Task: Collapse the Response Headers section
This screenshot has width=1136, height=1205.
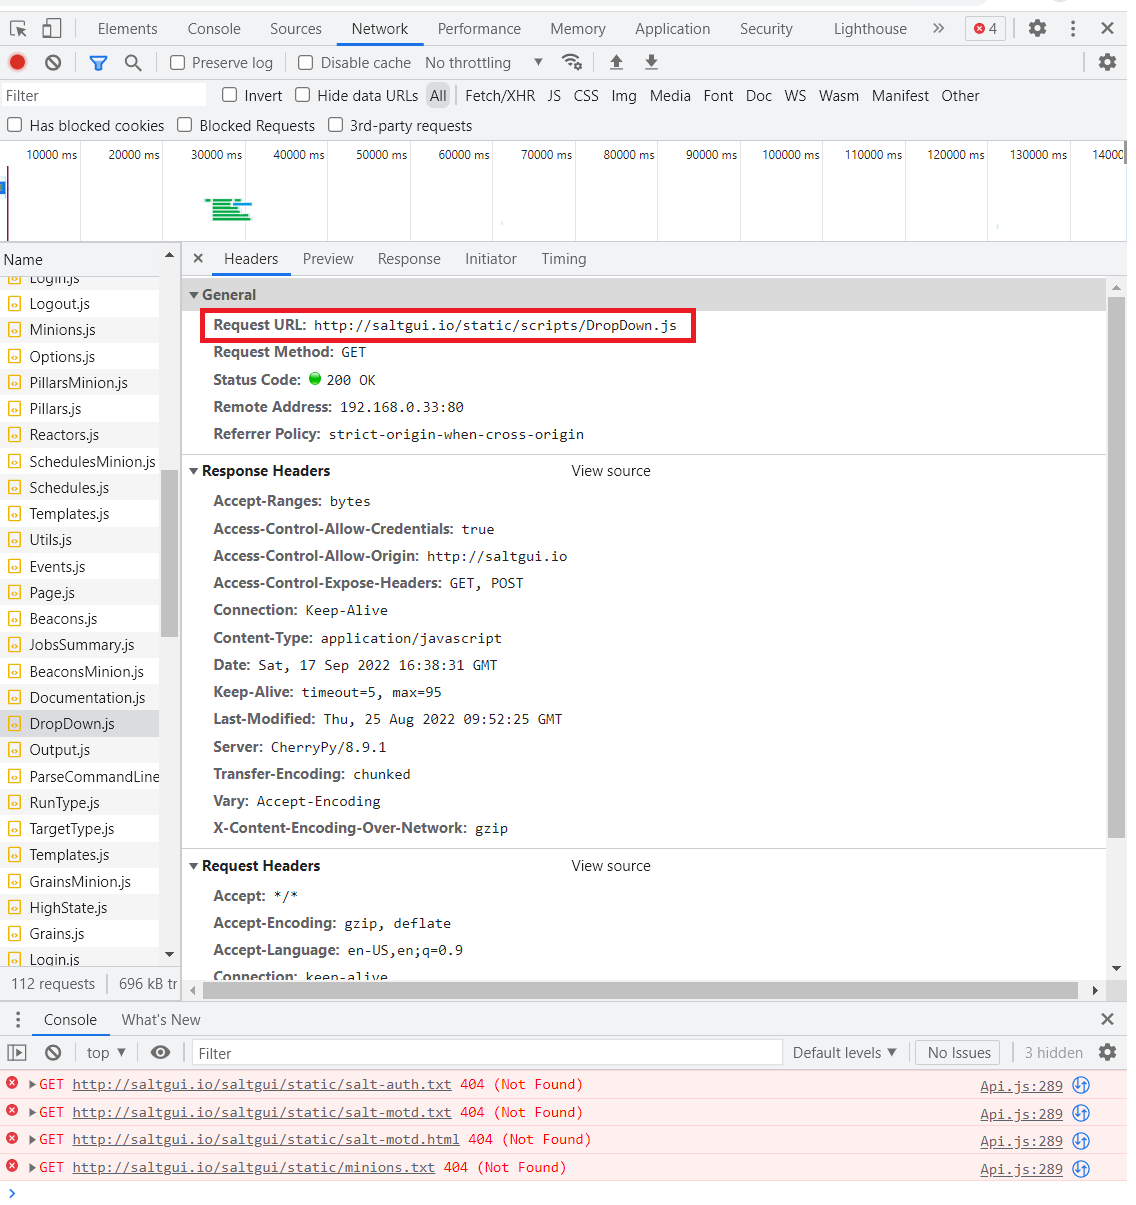Action: point(194,471)
